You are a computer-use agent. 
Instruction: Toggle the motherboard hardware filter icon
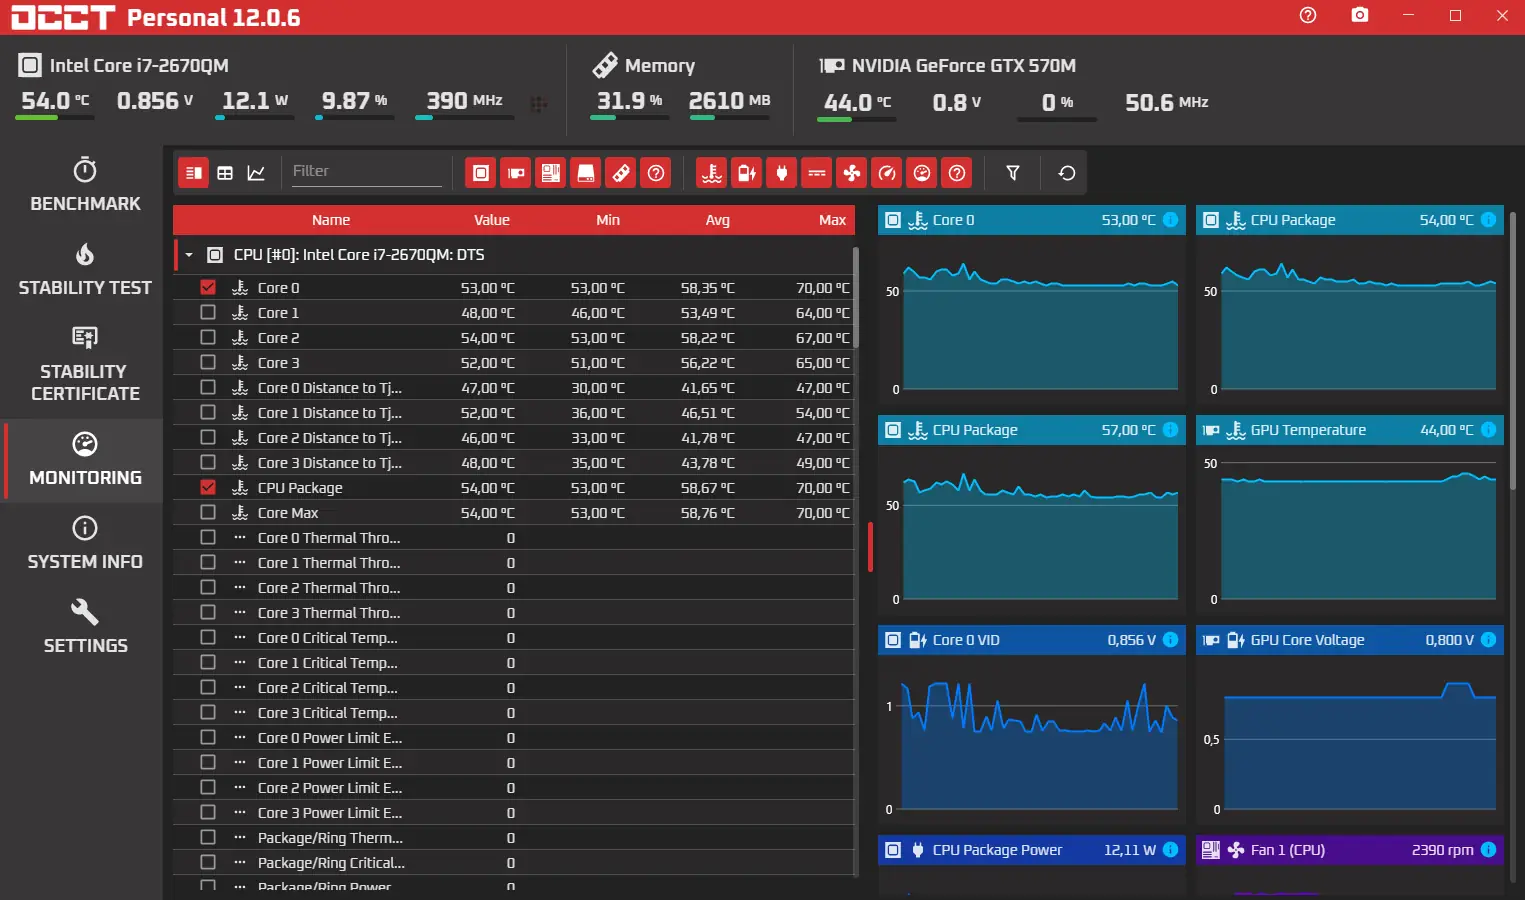551,173
